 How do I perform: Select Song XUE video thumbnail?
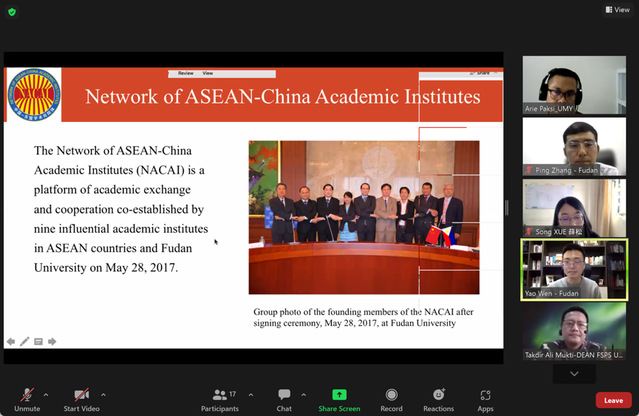574,208
